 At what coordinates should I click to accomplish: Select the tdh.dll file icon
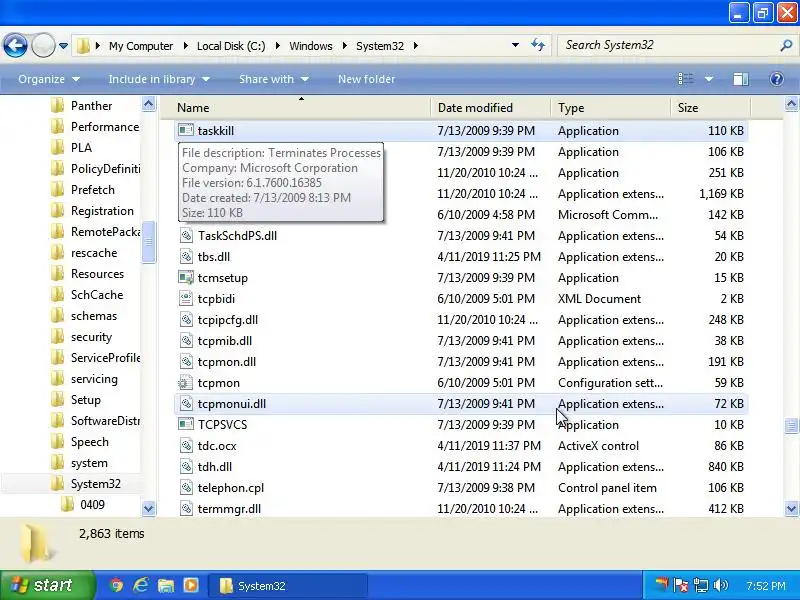(x=186, y=467)
